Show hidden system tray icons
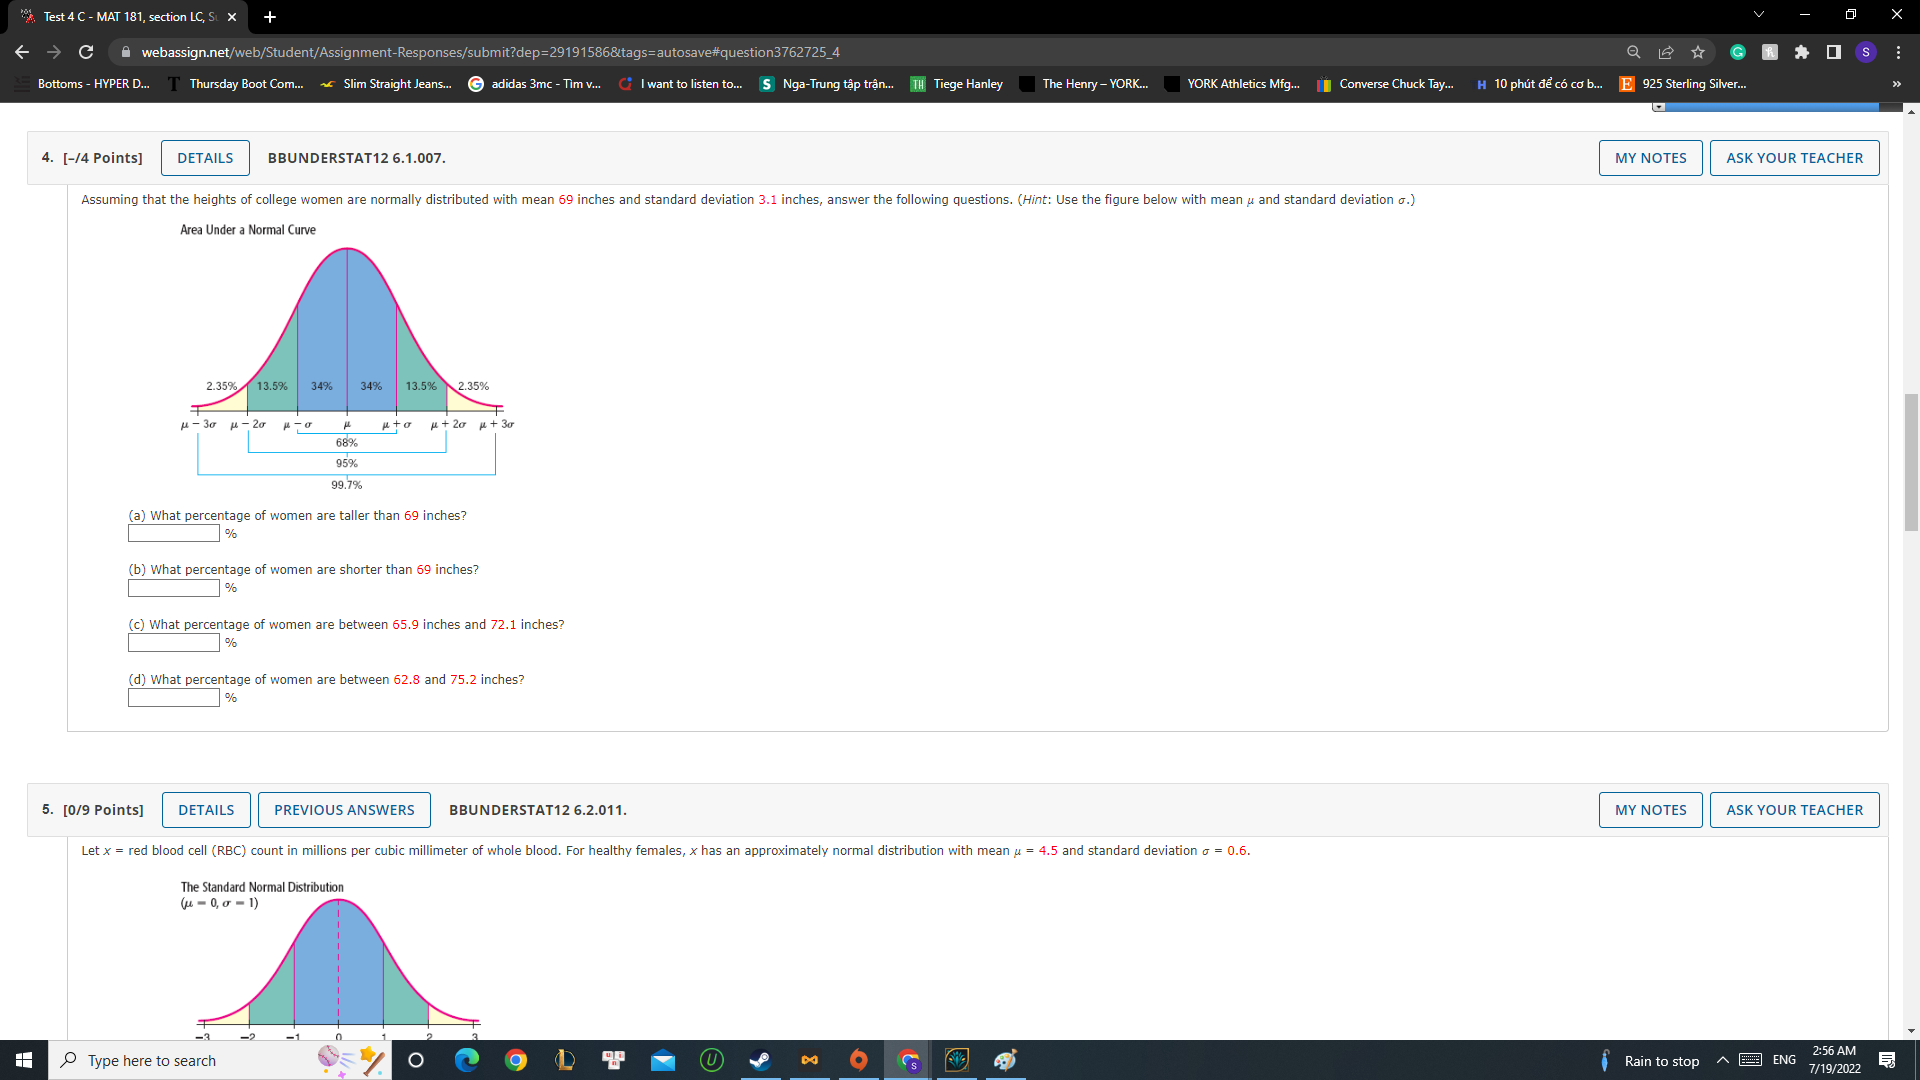The width and height of the screenshot is (1920, 1080). 1723,1060
